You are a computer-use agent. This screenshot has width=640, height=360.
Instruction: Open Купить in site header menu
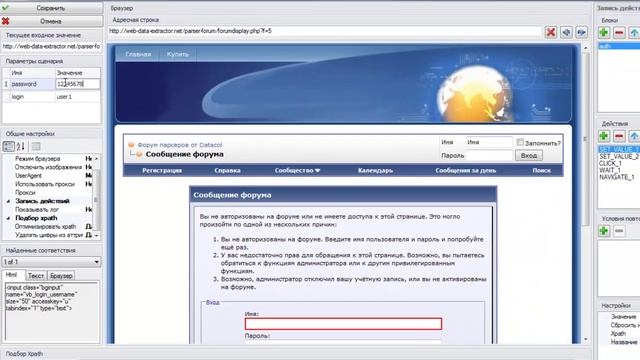(x=178, y=54)
